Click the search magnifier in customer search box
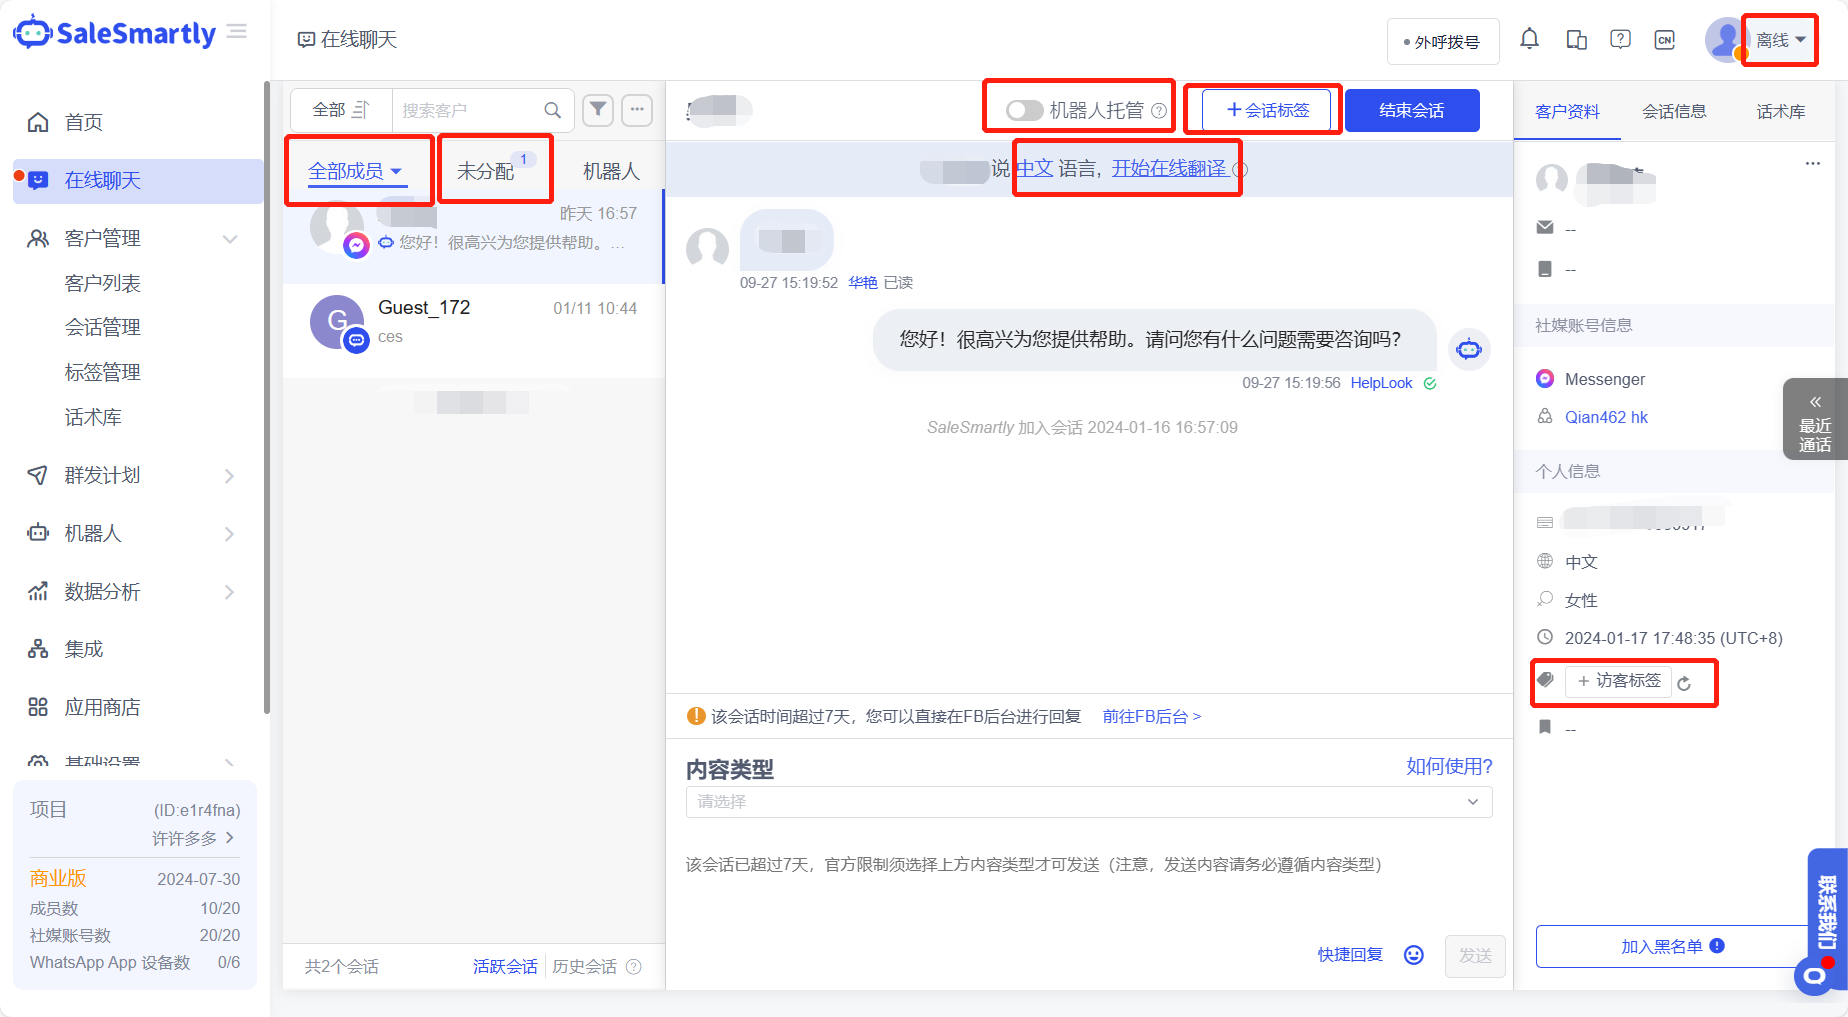This screenshot has height=1017, width=1848. pos(551,110)
